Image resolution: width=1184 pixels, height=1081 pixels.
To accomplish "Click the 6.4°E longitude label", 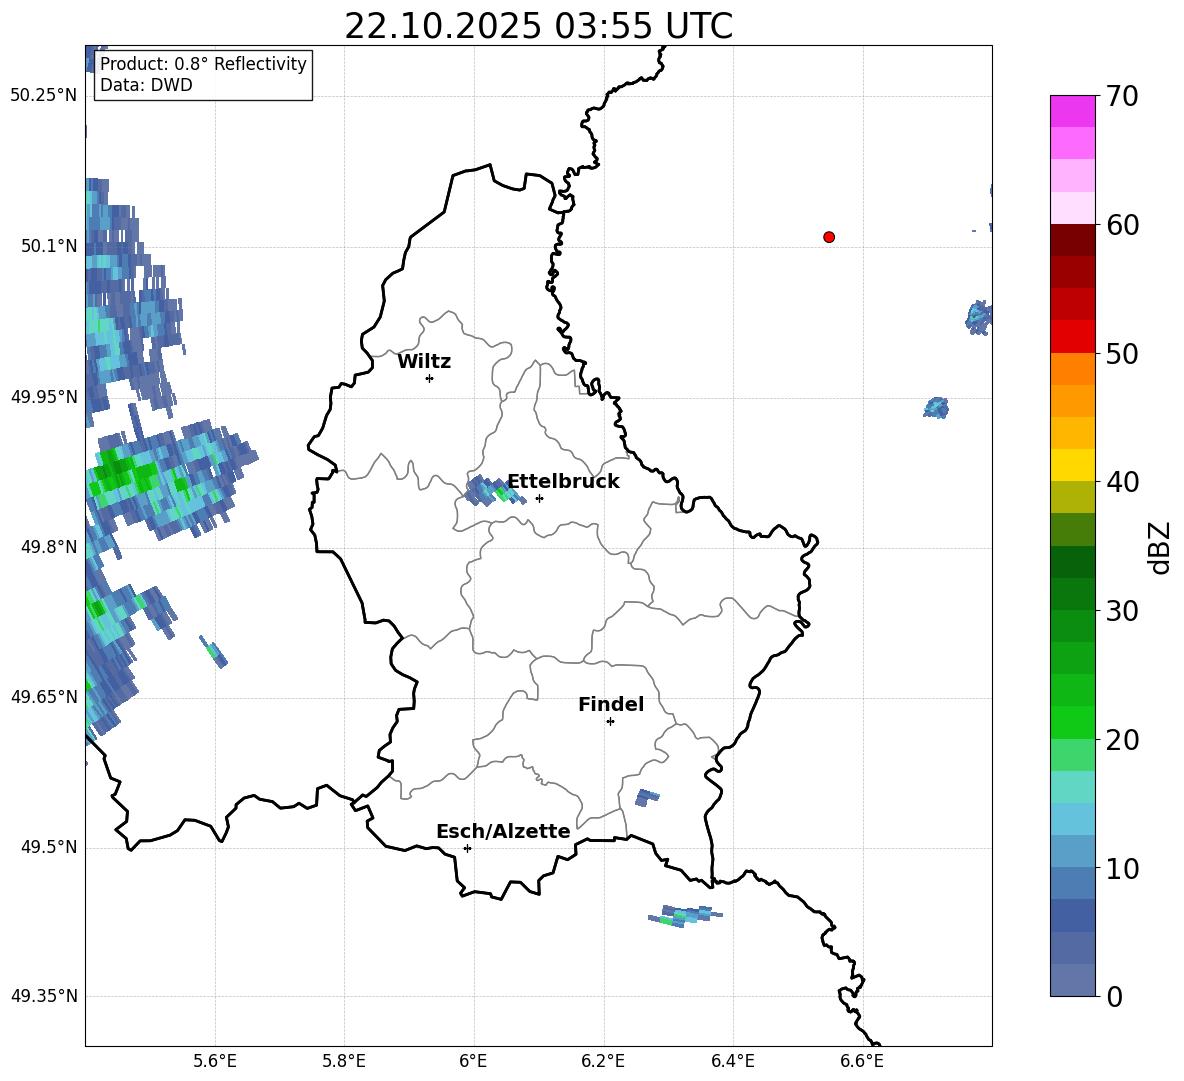I will (732, 1061).
